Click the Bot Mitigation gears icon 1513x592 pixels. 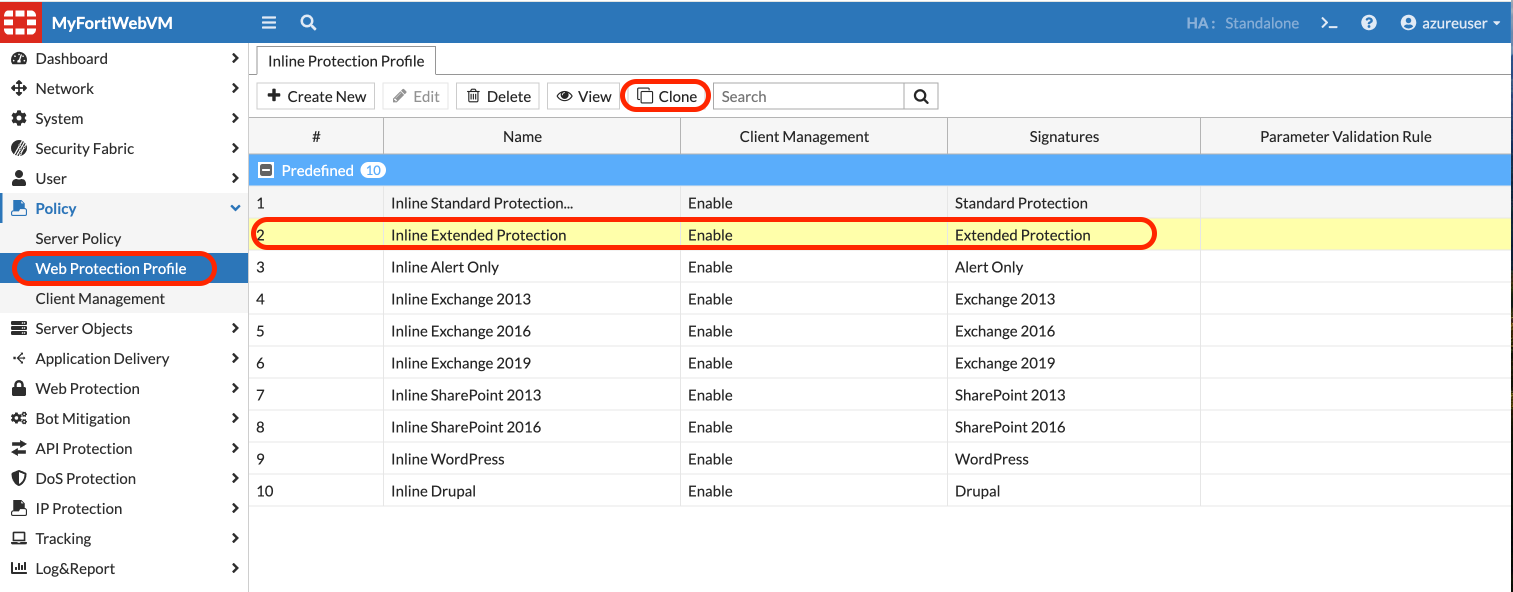coord(19,419)
